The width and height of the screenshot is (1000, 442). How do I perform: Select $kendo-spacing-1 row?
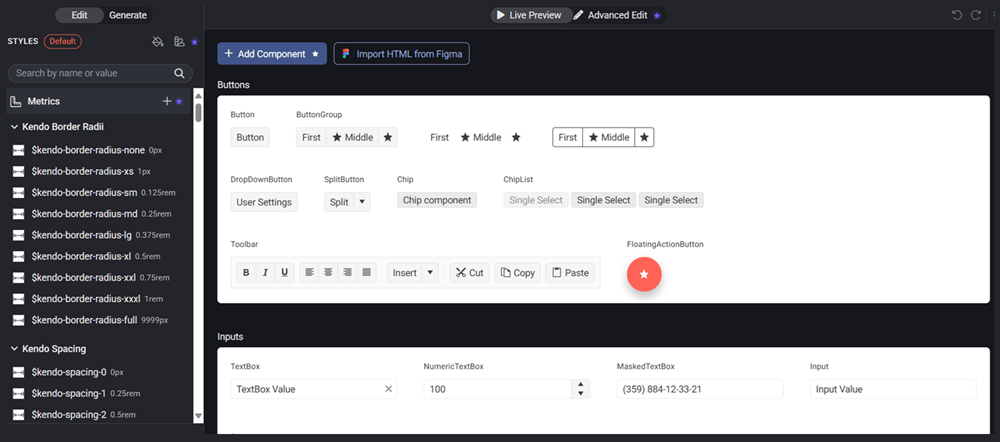(x=101, y=393)
